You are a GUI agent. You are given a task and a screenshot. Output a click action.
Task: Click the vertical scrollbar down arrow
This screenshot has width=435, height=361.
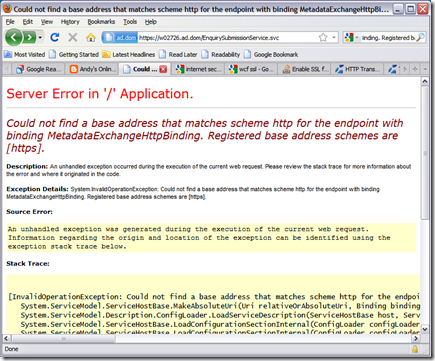(x=425, y=329)
